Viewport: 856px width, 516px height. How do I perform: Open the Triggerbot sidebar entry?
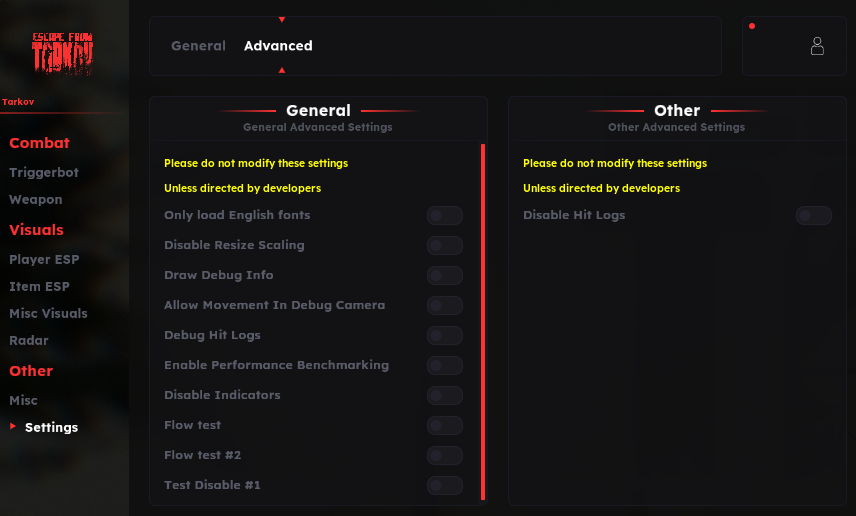point(44,172)
